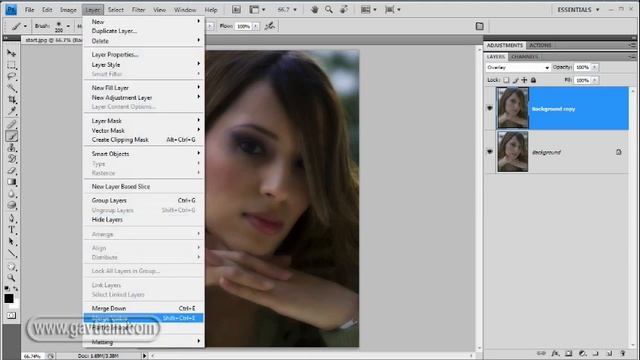Image resolution: width=640 pixels, height=360 pixels.
Task: Open the blend mode Overlay dropdown
Action: (x=518, y=67)
